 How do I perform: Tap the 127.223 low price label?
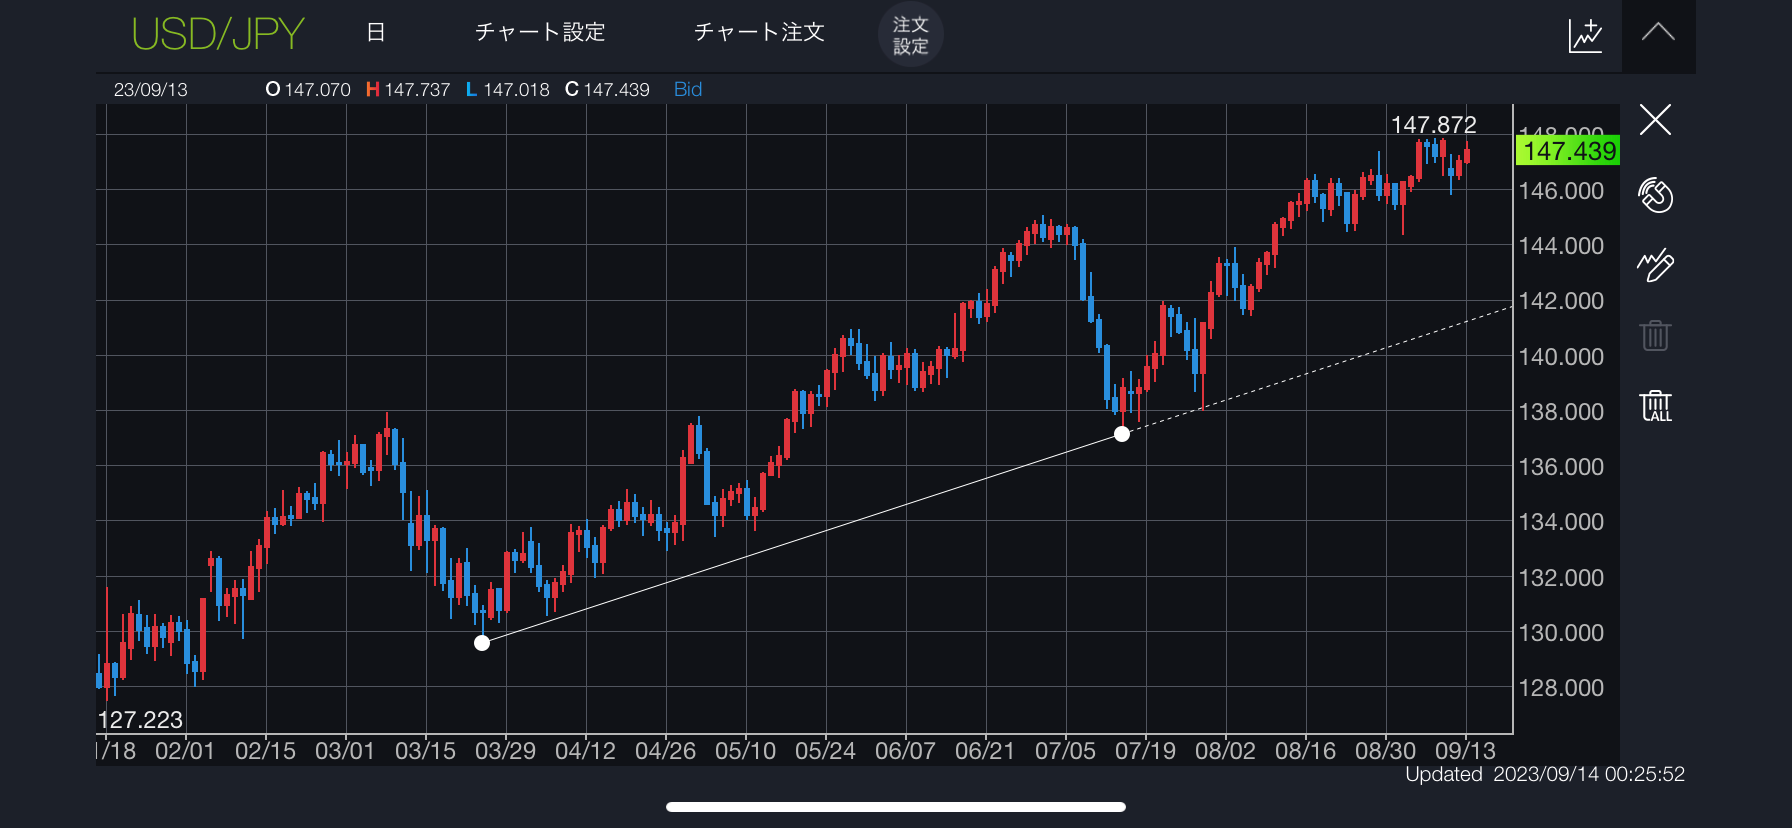141,720
